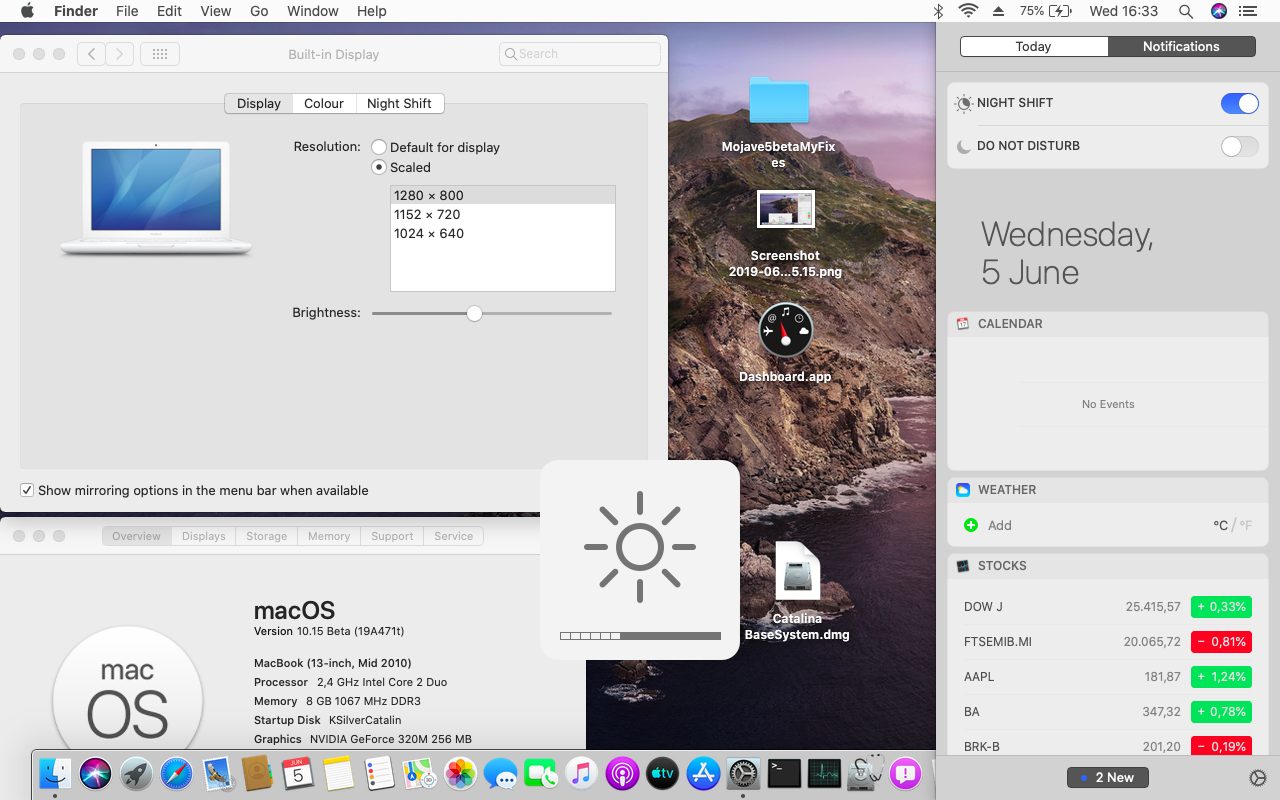Image resolution: width=1280 pixels, height=800 pixels.
Task: Open App Store from the Dock
Action: click(703, 773)
